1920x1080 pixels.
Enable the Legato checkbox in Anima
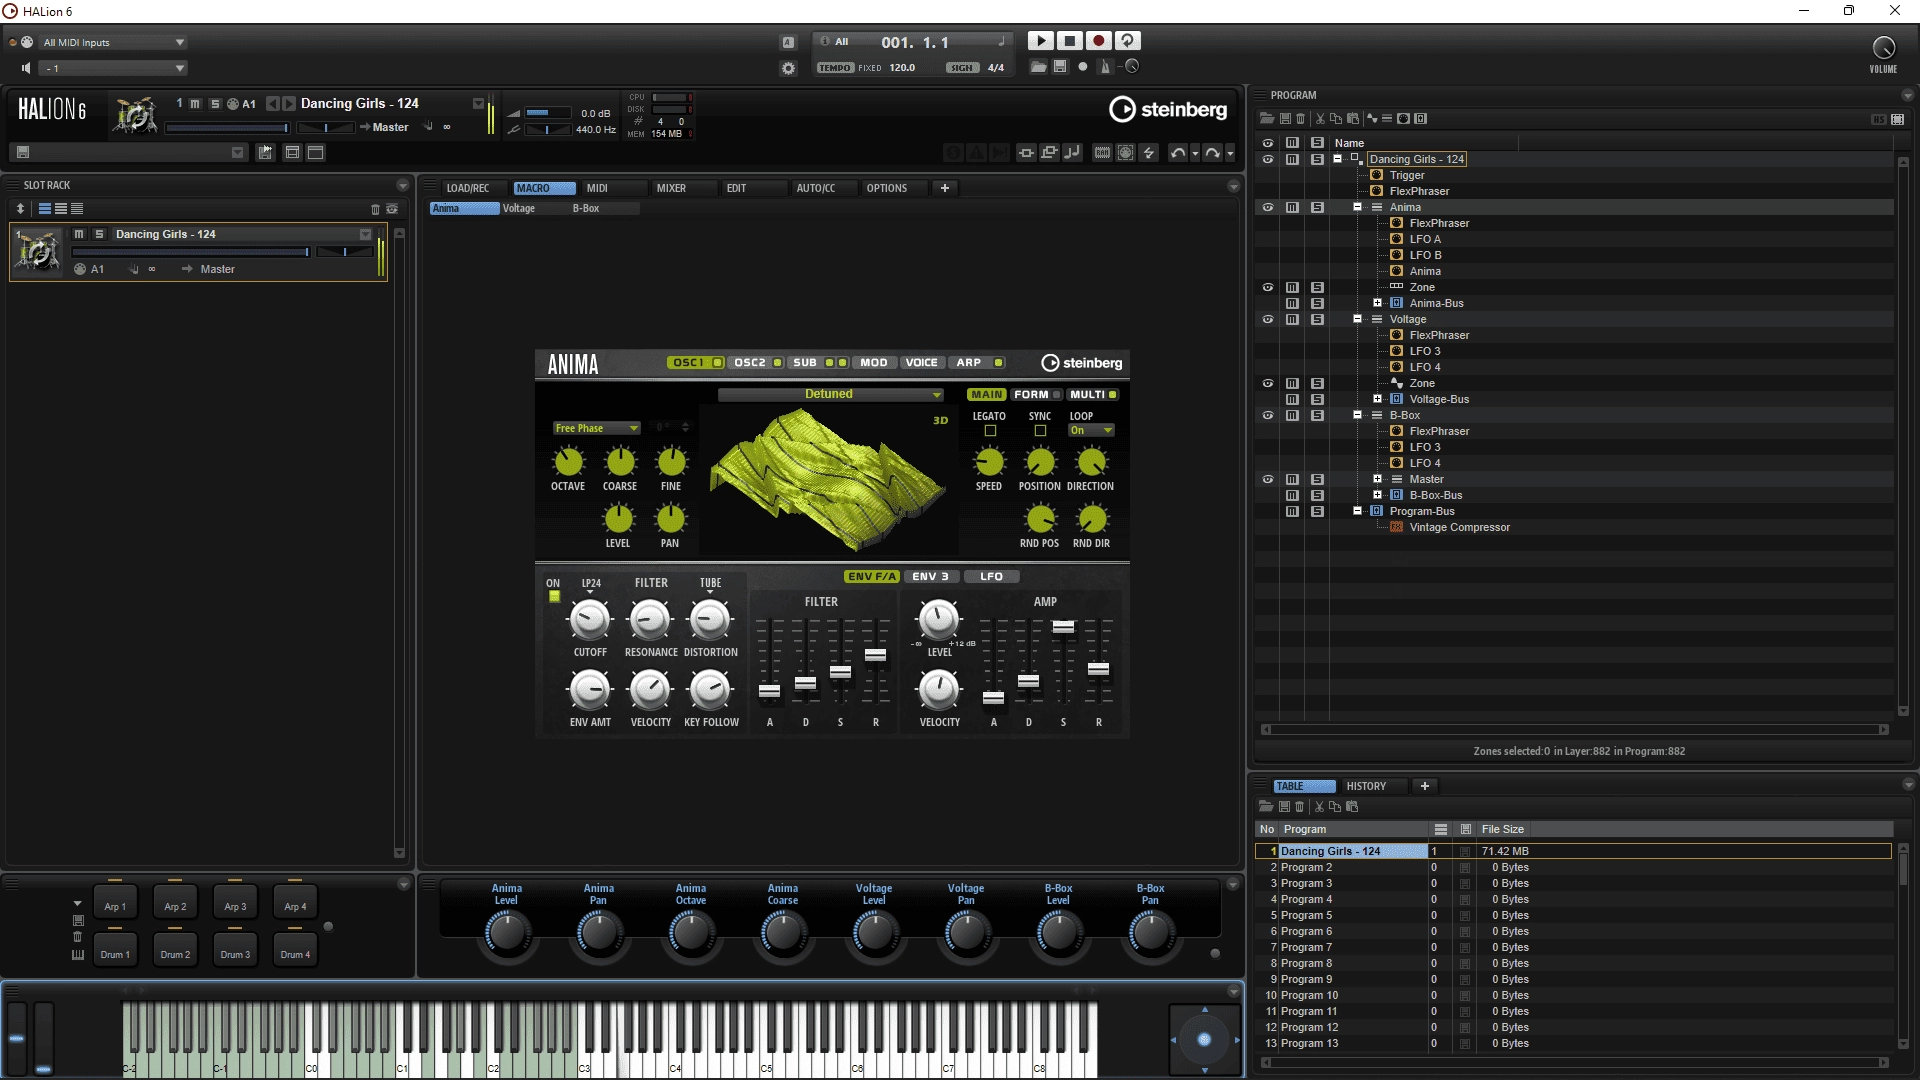click(990, 431)
